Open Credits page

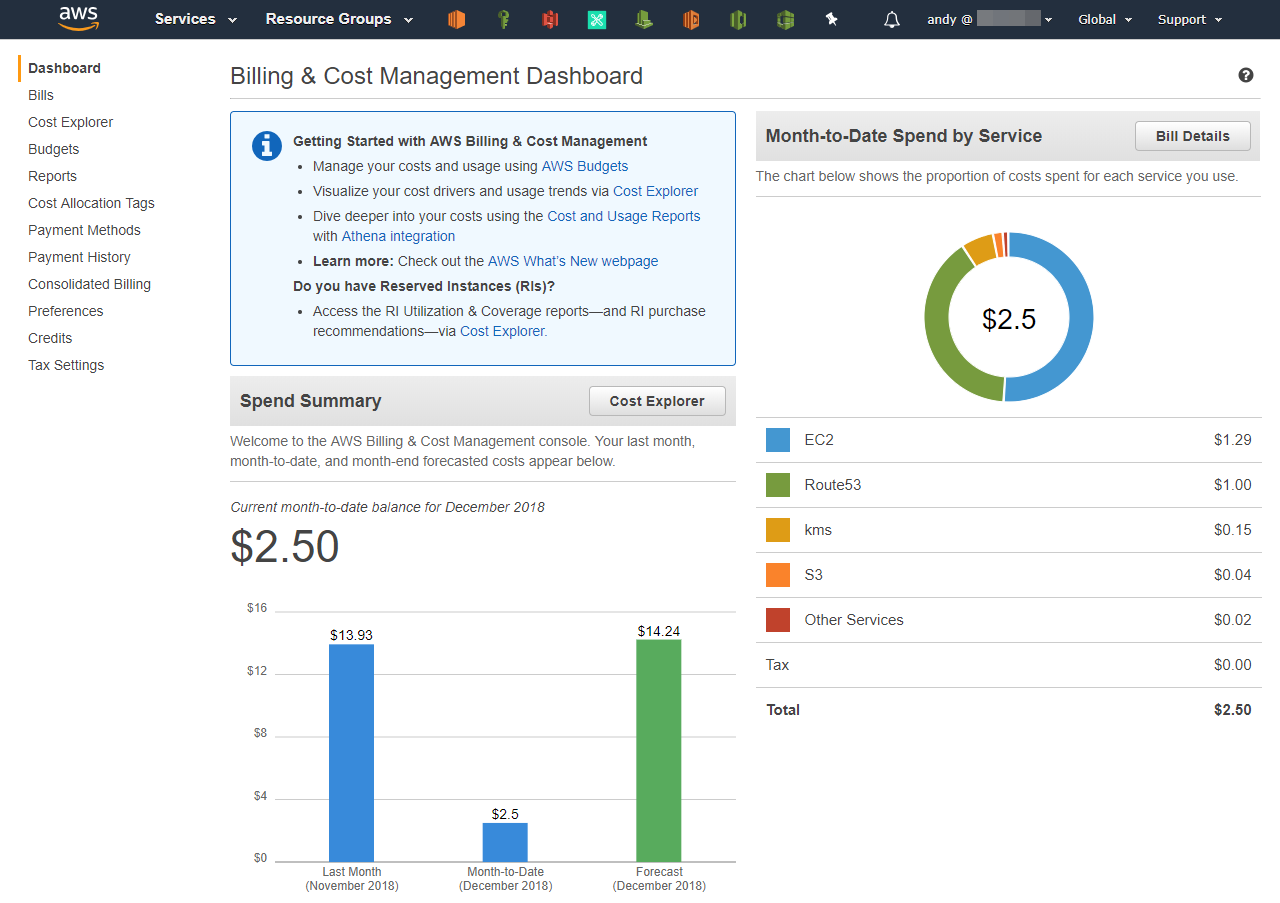pyautogui.click(x=50, y=338)
